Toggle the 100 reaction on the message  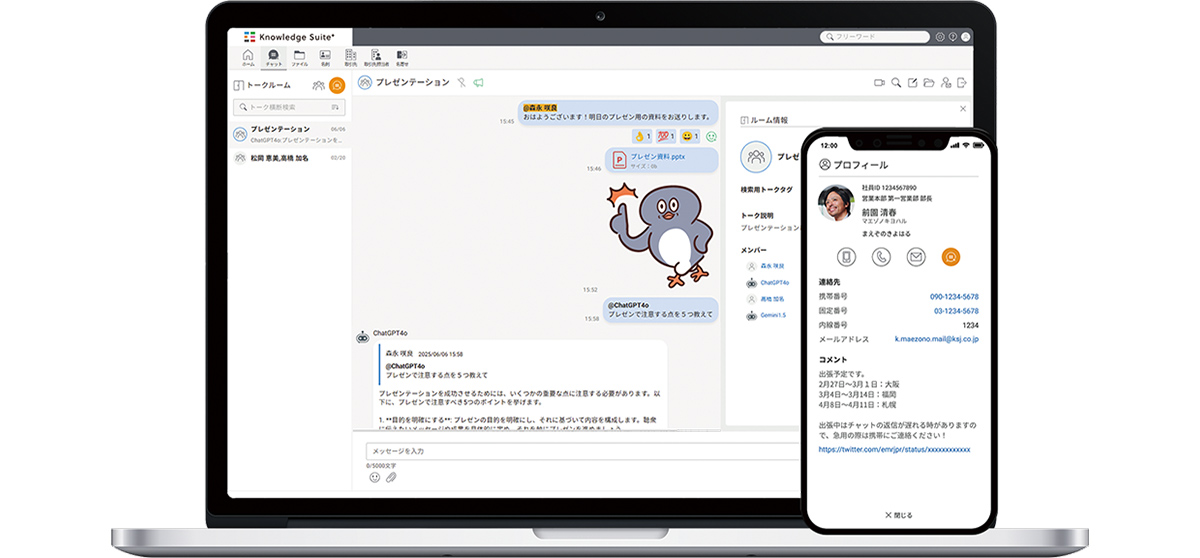pyautogui.click(x=666, y=136)
